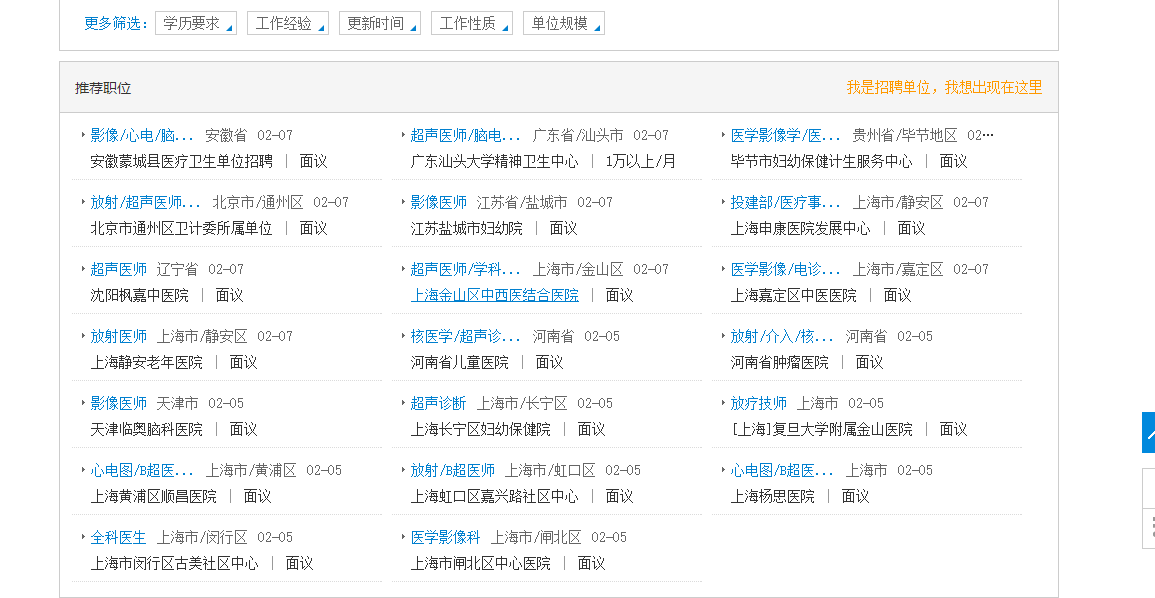
Task: Expand the 工作经验 filter options
Action: (287, 22)
